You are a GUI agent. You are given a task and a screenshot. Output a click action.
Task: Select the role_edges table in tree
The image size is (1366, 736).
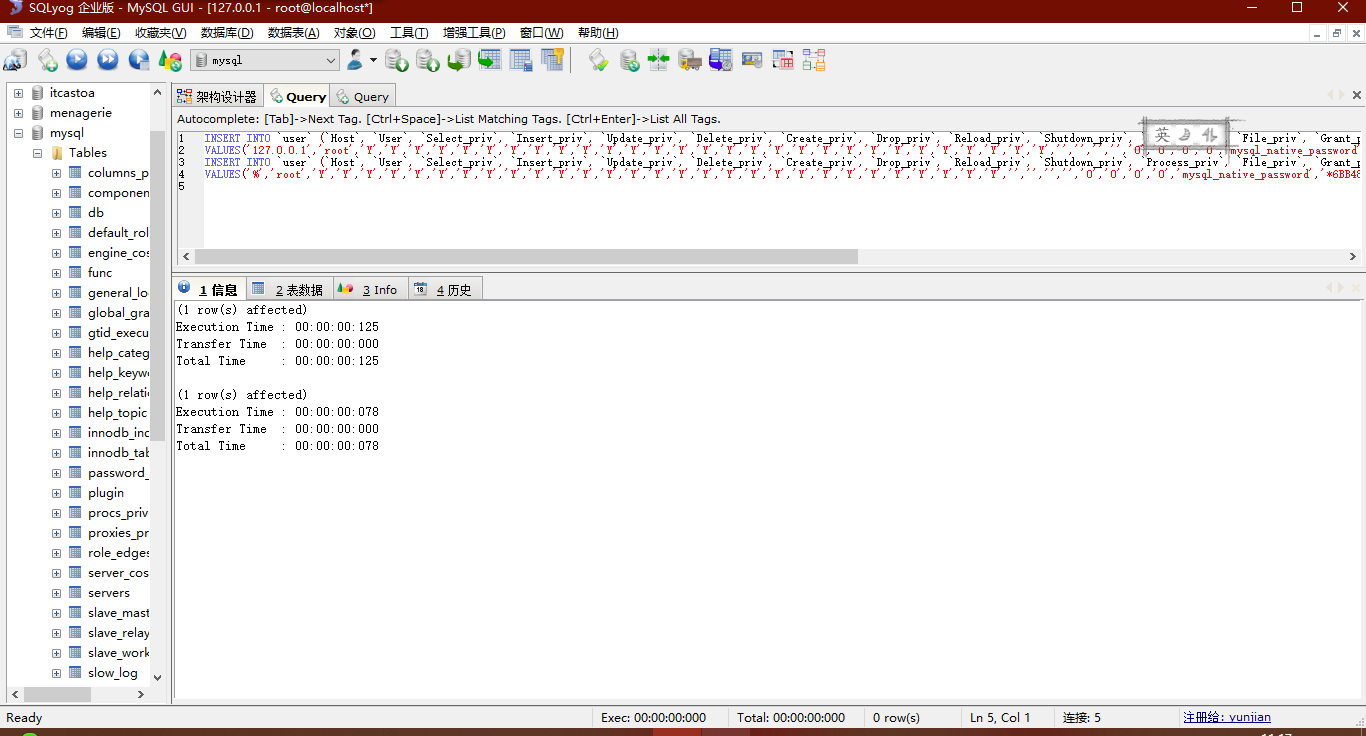coord(118,553)
